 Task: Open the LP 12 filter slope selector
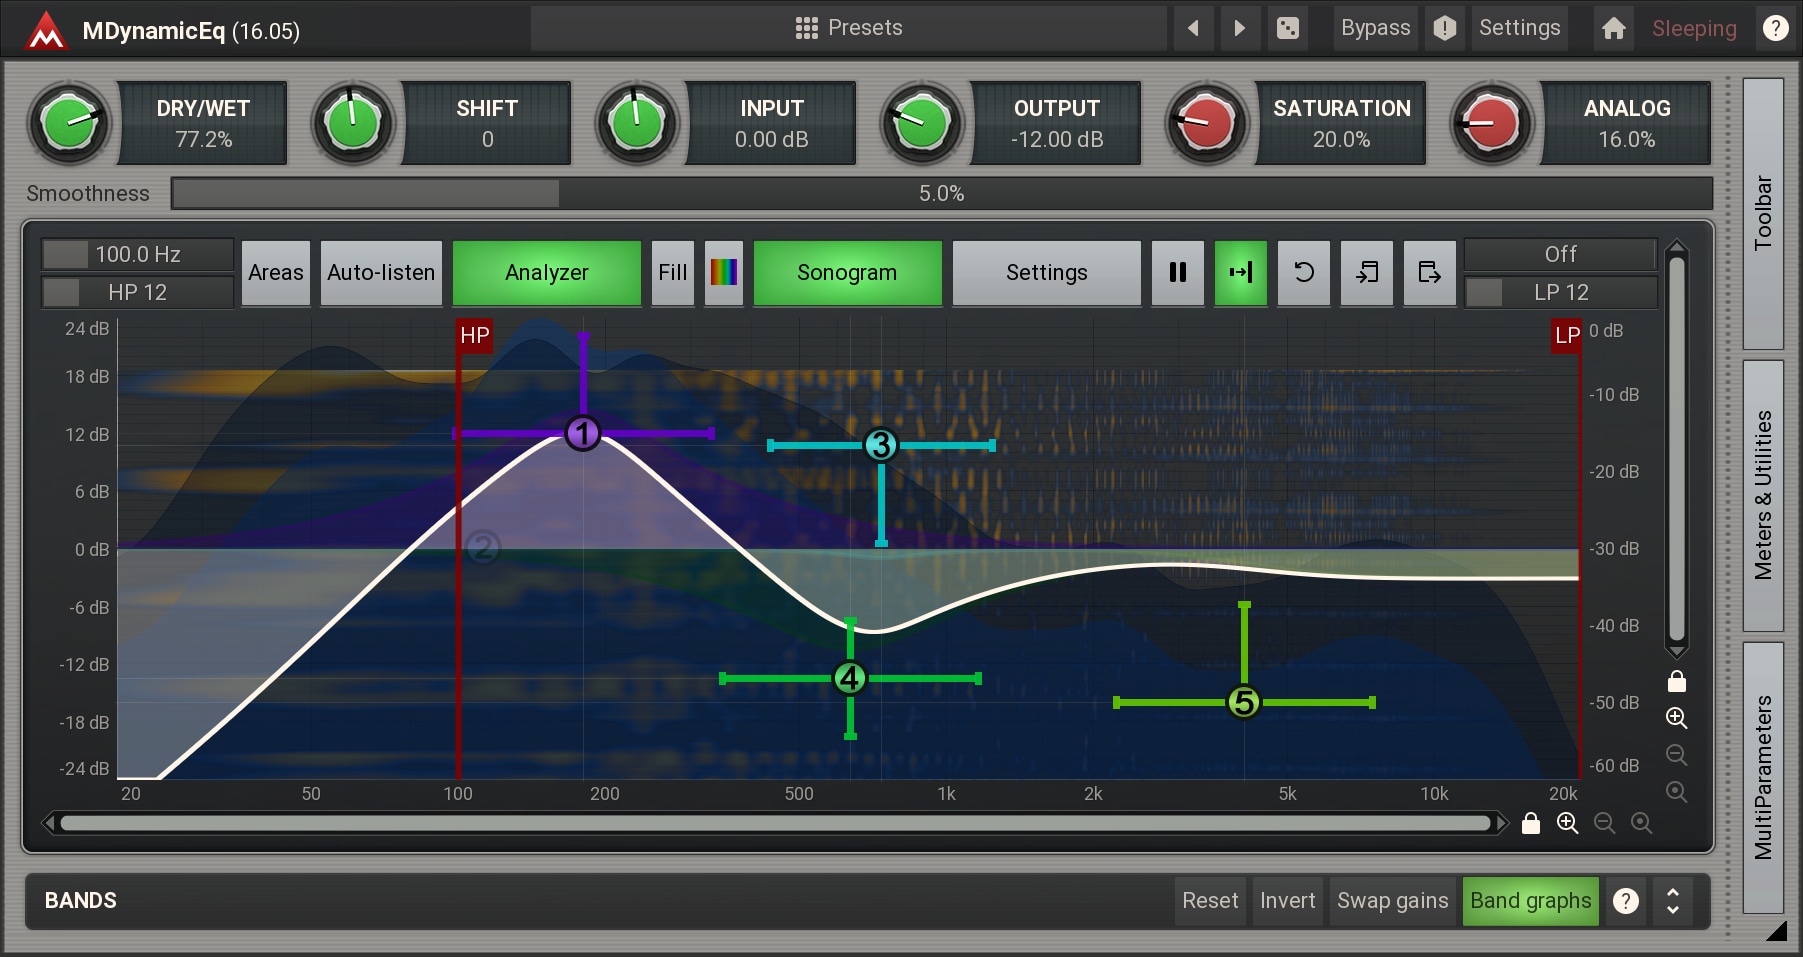click(1560, 292)
